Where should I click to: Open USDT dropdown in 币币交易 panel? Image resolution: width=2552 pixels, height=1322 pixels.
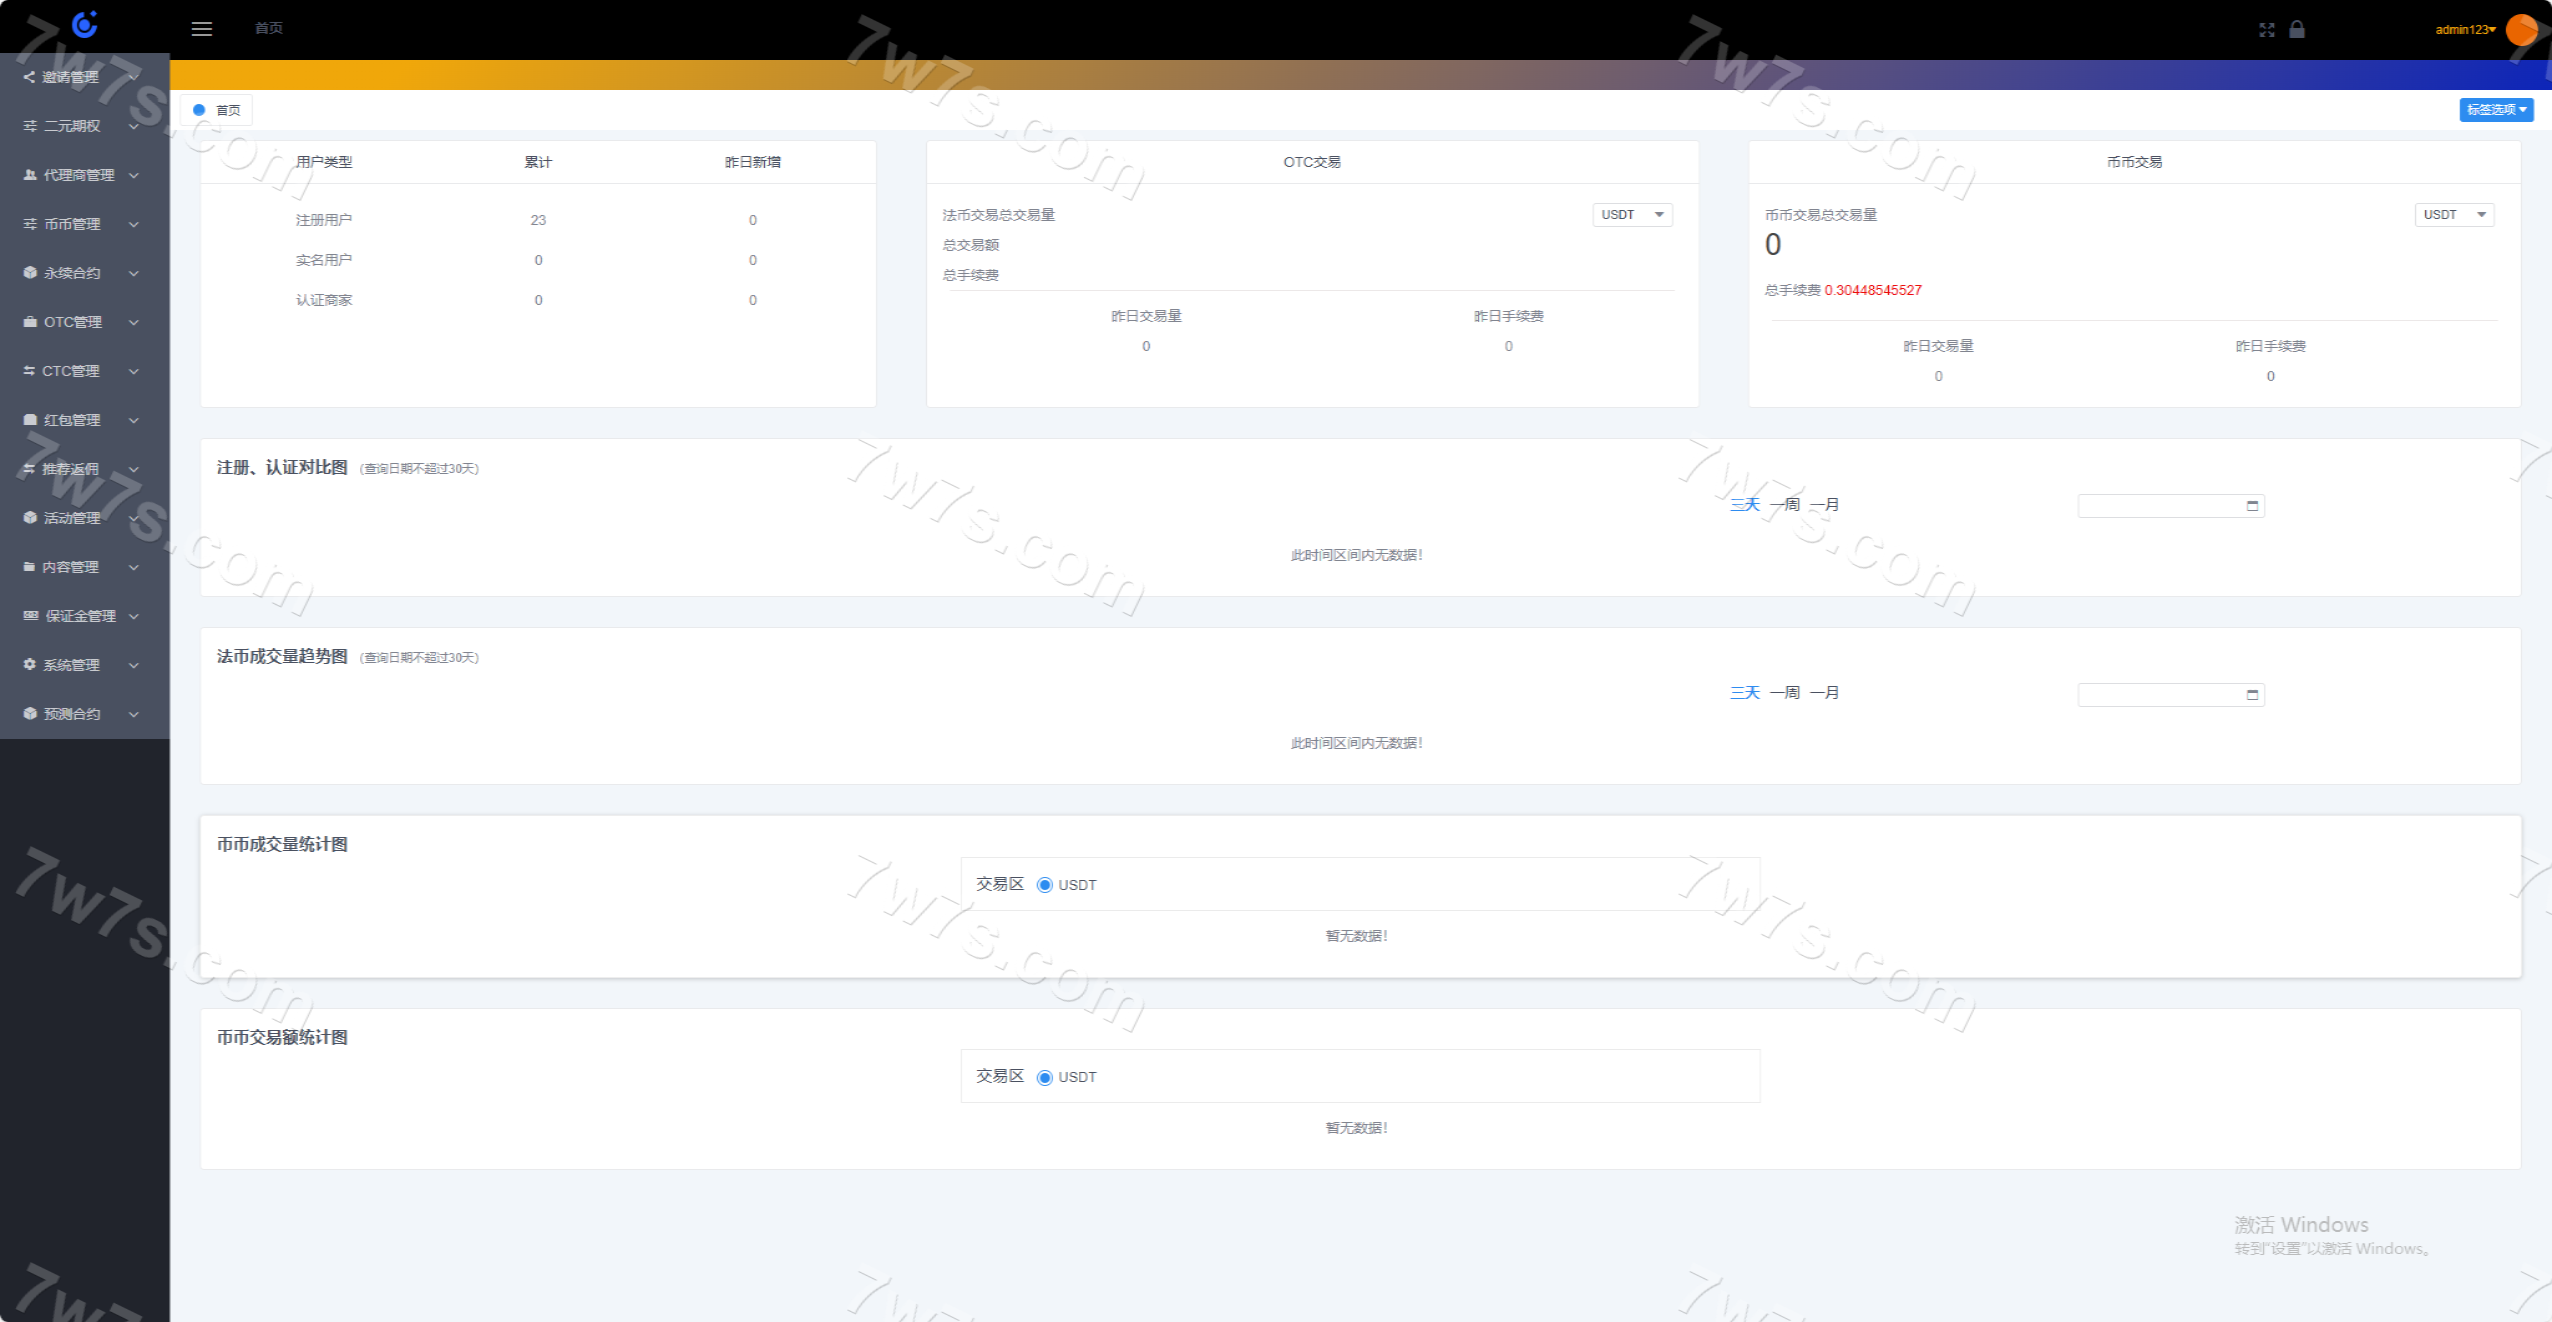pos(2453,215)
